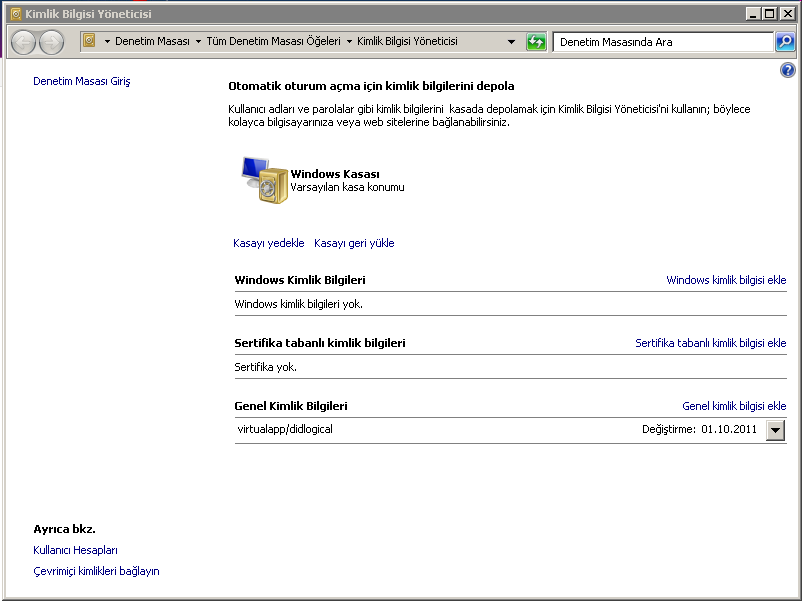Click Sertifika tabanlı kimlik bilgisi ekle link
The width and height of the screenshot is (802, 601).
(x=711, y=343)
